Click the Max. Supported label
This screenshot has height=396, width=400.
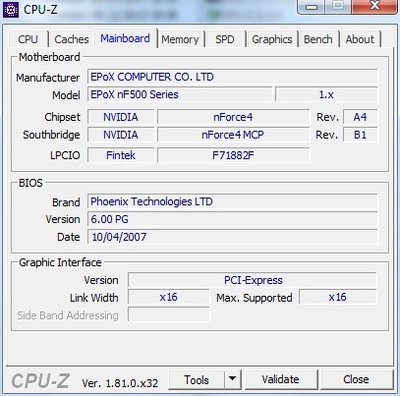pyautogui.click(x=254, y=298)
